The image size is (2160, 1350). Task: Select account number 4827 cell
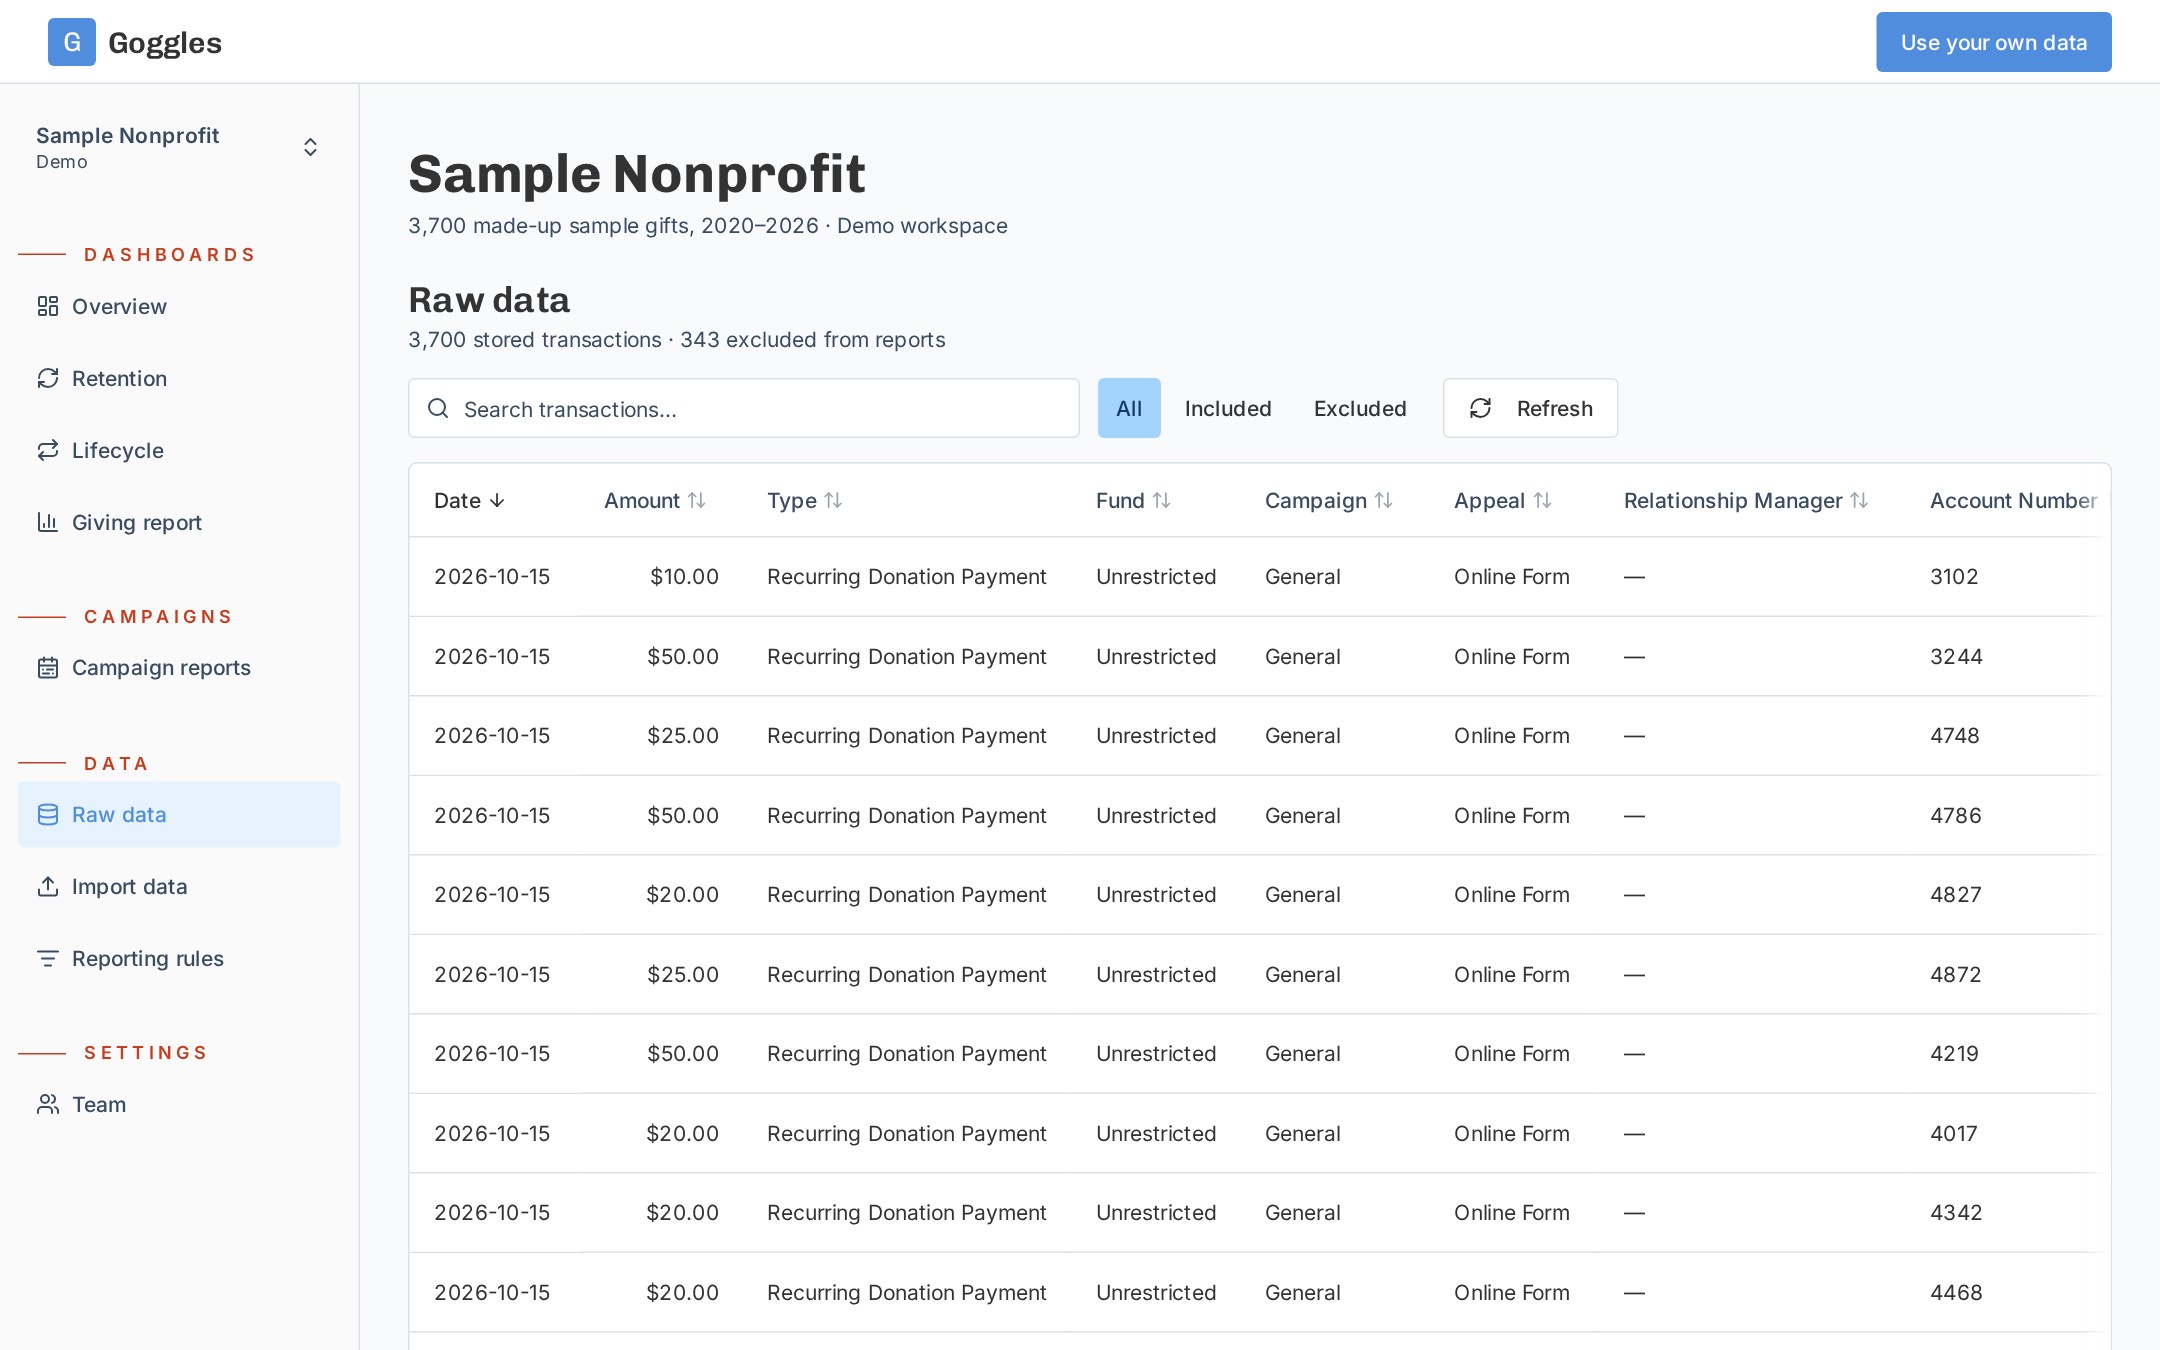coord(1955,894)
